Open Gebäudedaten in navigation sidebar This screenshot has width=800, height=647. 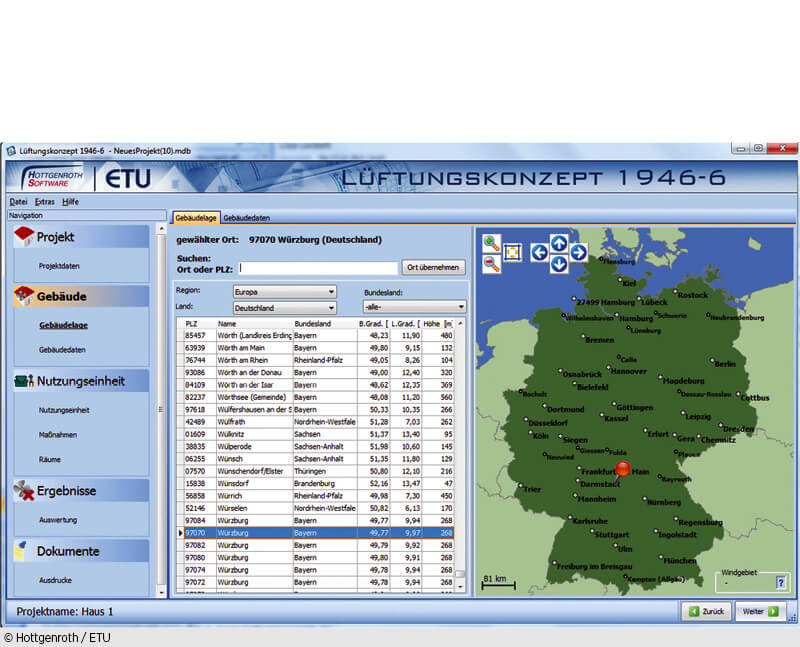pos(62,350)
